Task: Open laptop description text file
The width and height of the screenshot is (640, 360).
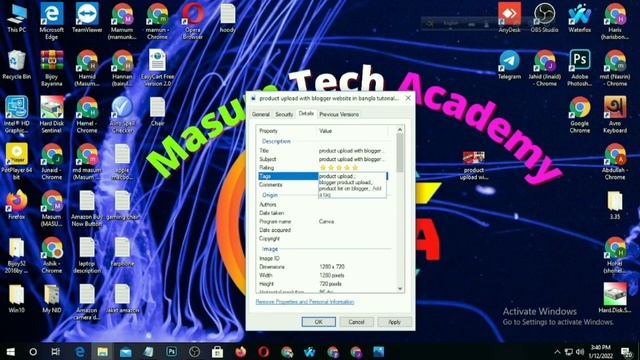Action: pos(87,255)
